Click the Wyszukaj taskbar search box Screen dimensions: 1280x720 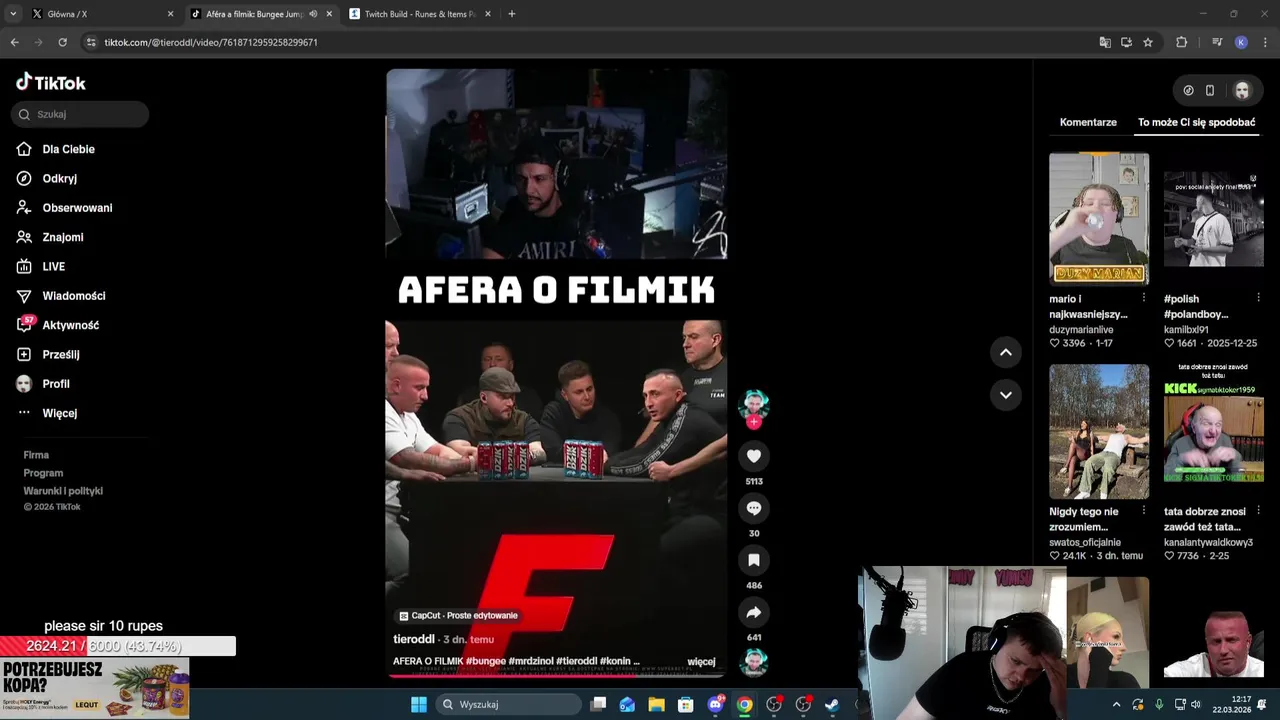pos(508,704)
